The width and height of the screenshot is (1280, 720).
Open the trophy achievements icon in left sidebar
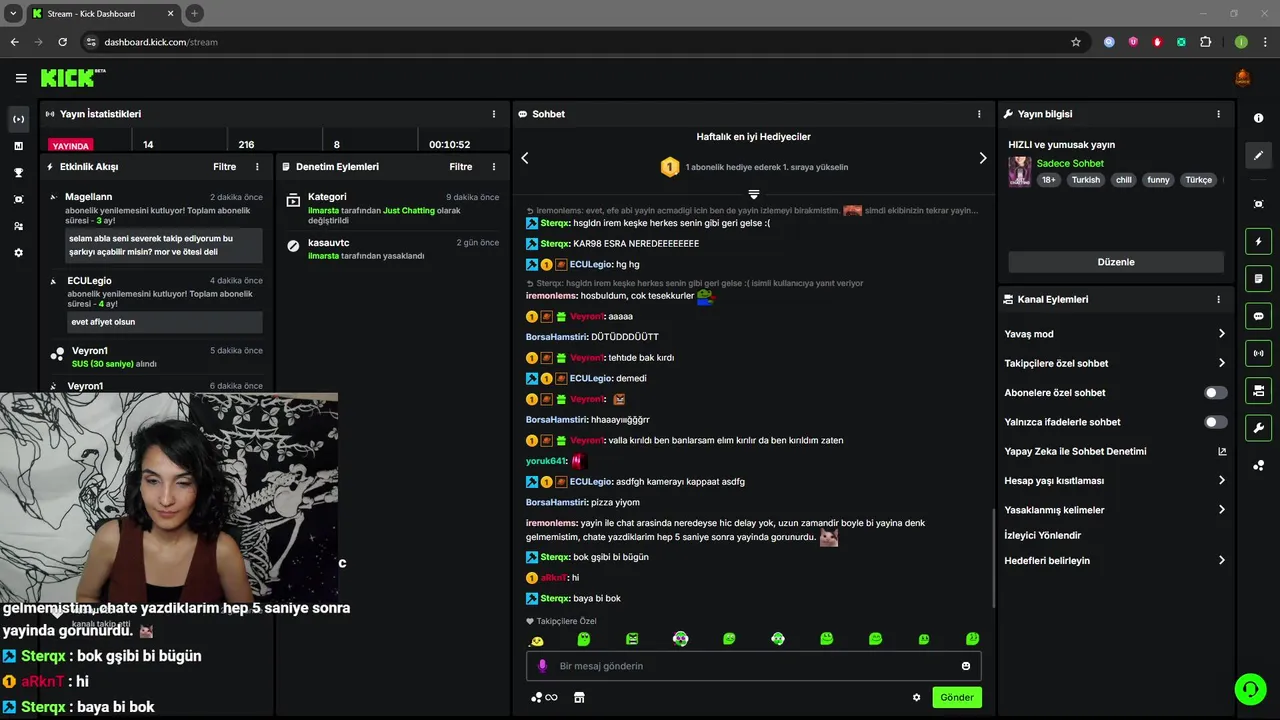pos(18,172)
